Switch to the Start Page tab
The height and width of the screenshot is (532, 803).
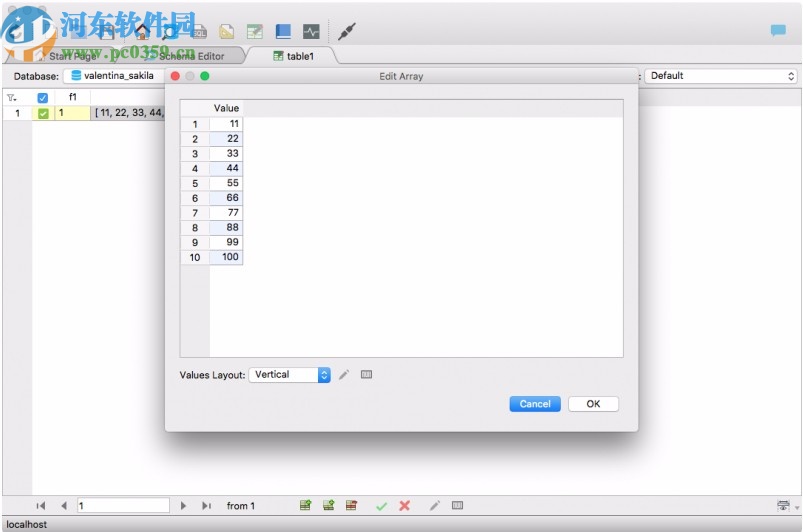72,56
